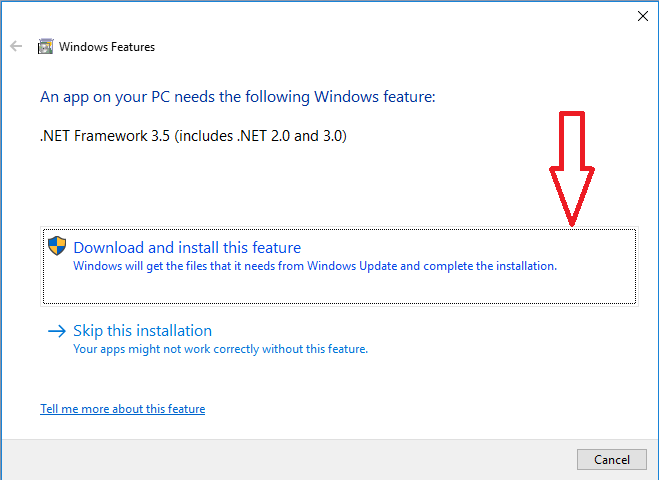Click the '(includes .NET 2.0 and 3.0)' text
Screen dimensions: 659x480
click(x=260, y=135)
